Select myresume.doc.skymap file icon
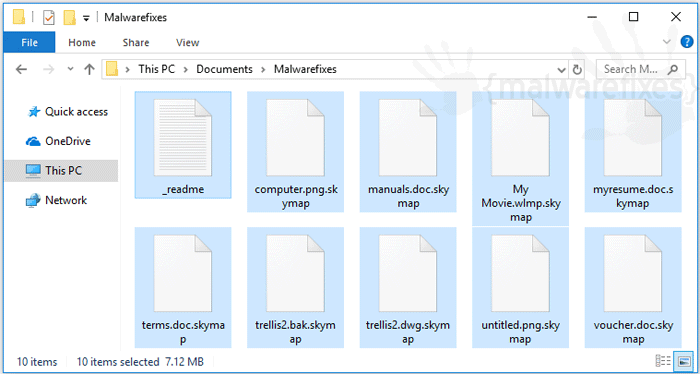This screenshot has width=700, height=374. (633, 138)
